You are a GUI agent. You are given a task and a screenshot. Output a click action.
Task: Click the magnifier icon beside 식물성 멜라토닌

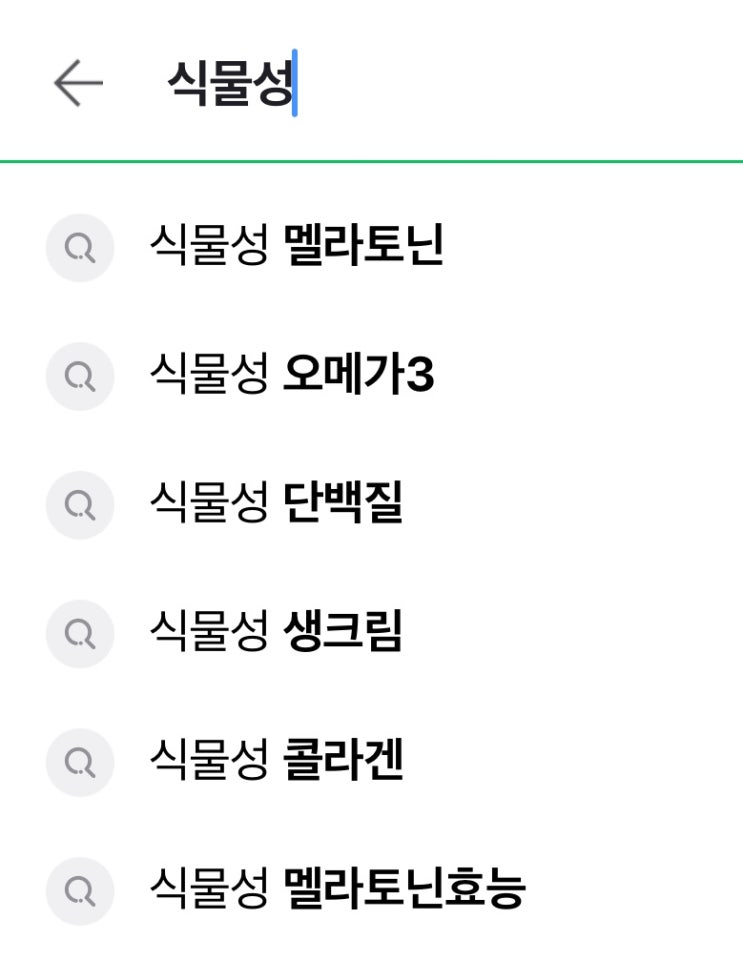point(79,247)
